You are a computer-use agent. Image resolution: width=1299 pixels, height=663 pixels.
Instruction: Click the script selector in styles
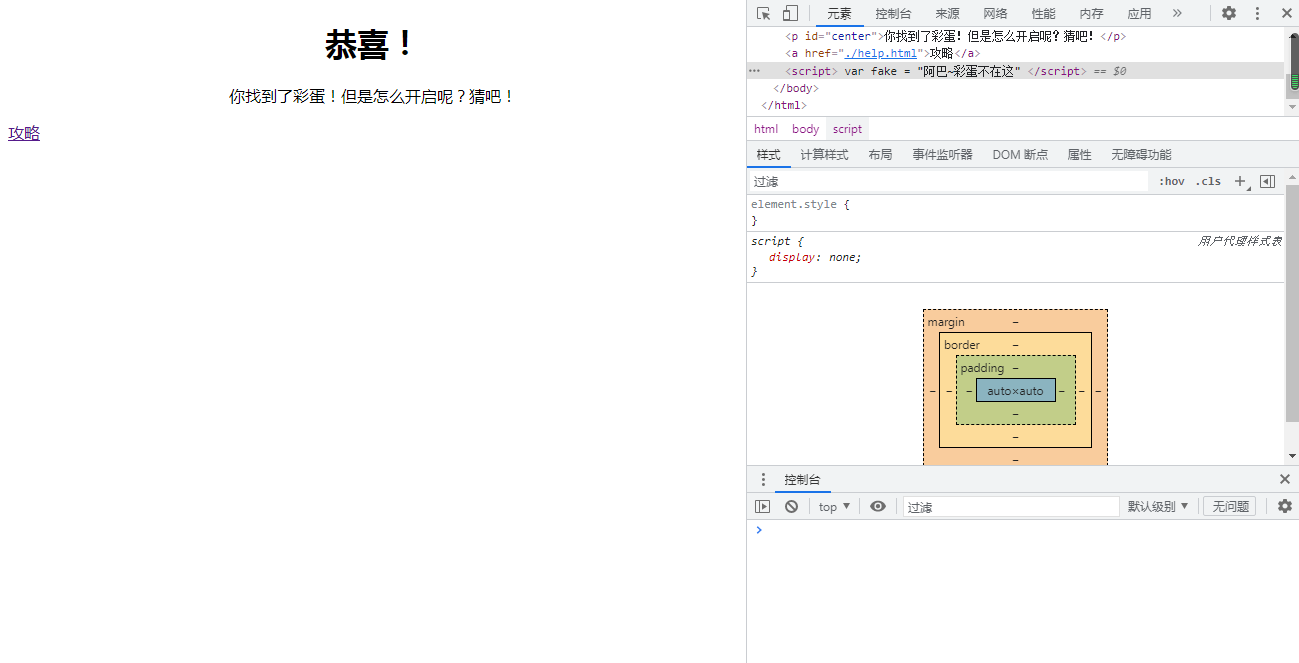[x=770, y=241]
